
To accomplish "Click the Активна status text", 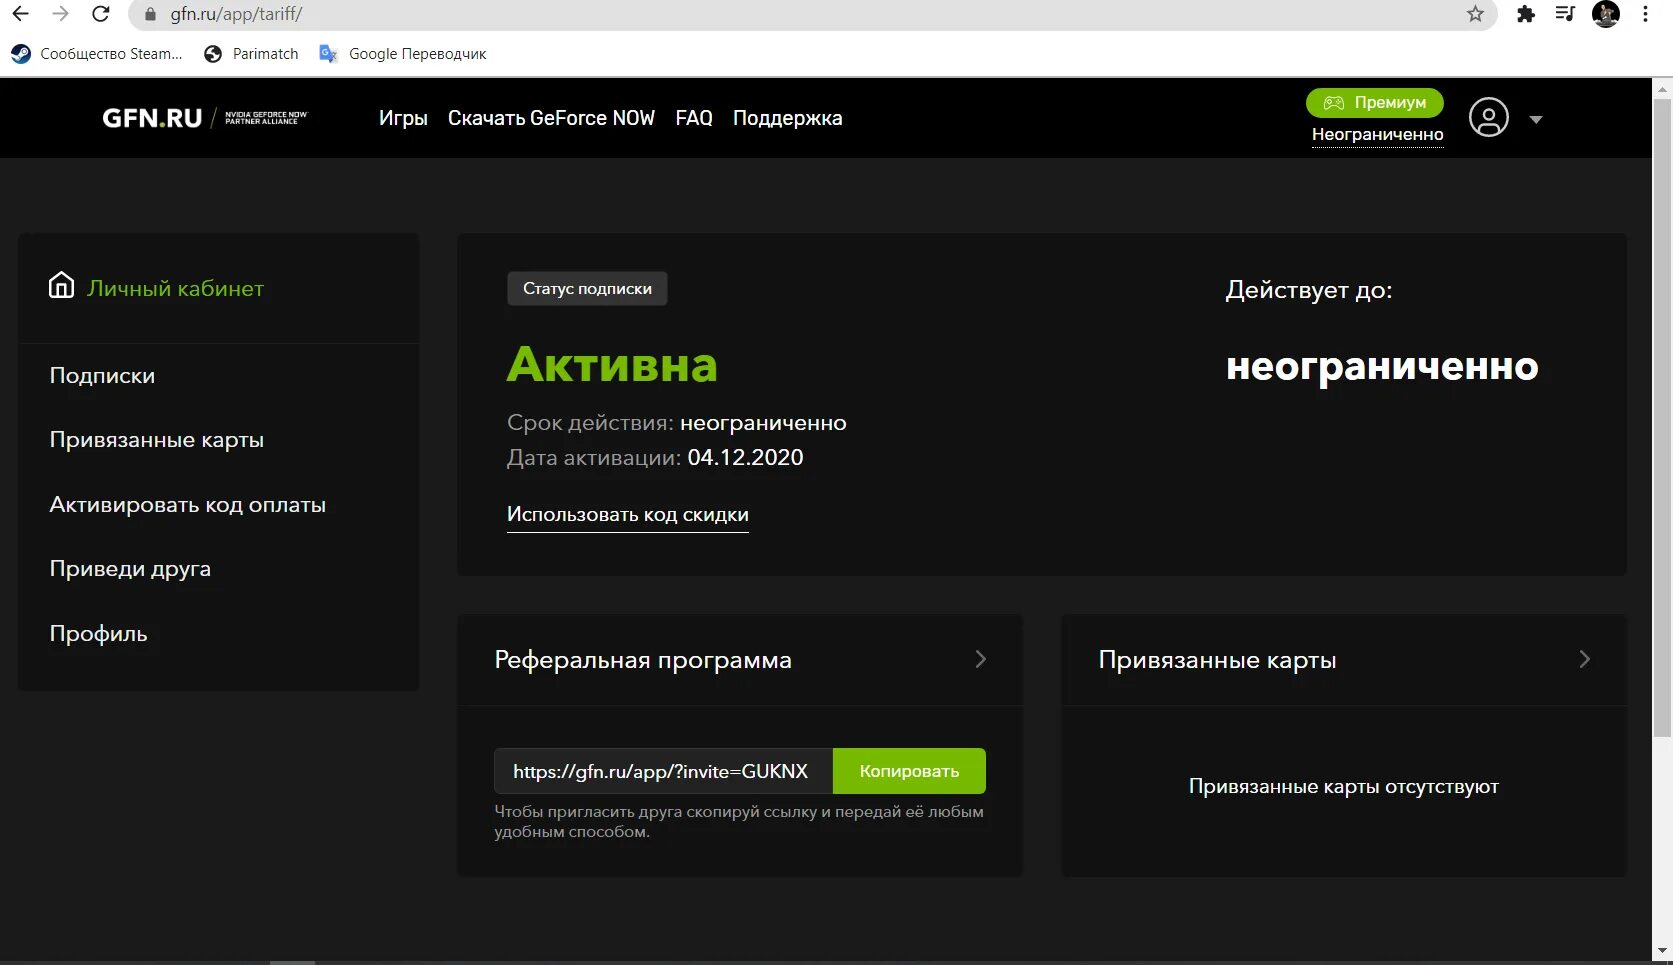I will click(x=612, y=365).
